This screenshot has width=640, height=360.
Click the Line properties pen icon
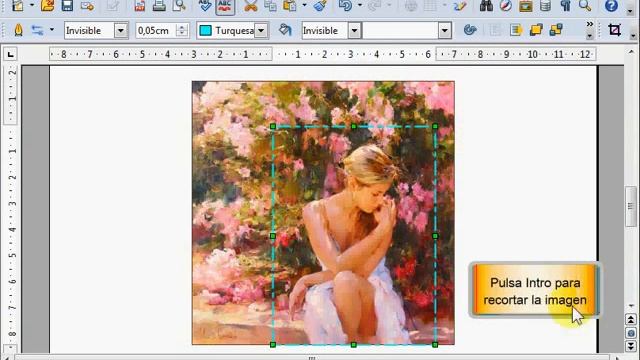coord(18,30)
